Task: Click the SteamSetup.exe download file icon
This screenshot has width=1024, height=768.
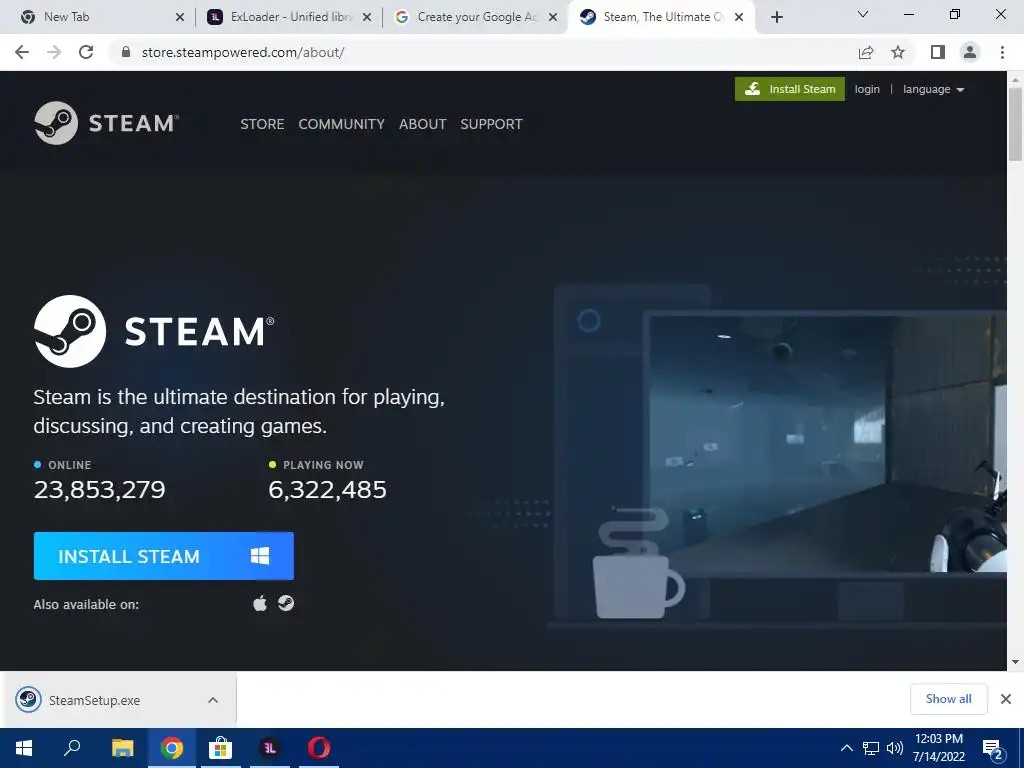Action: pos(28,700)
